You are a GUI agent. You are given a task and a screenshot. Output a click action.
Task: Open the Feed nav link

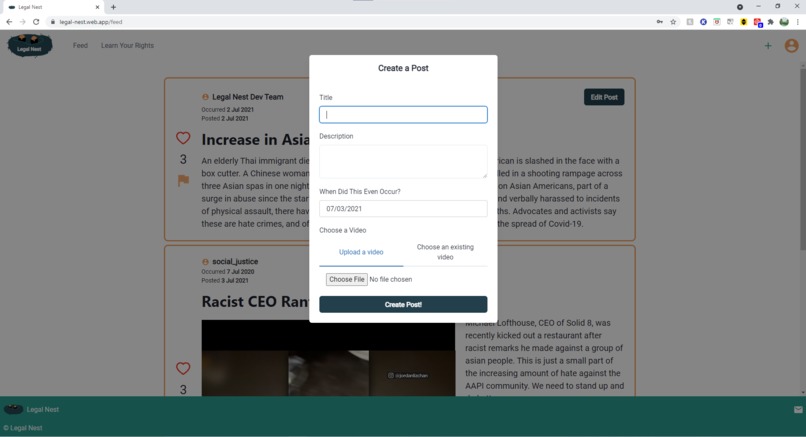(x=80, y=45)
